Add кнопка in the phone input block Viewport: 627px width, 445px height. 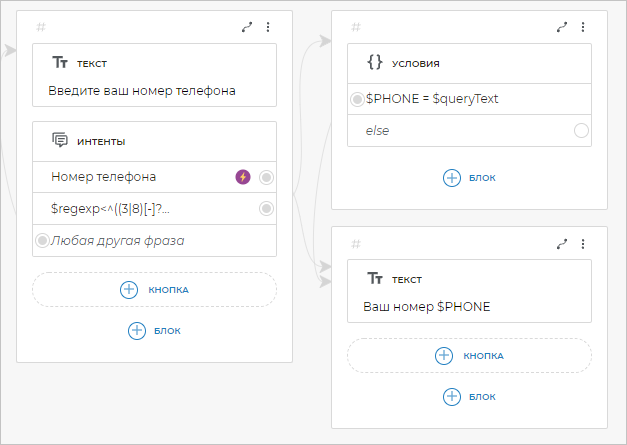[154, 289]
